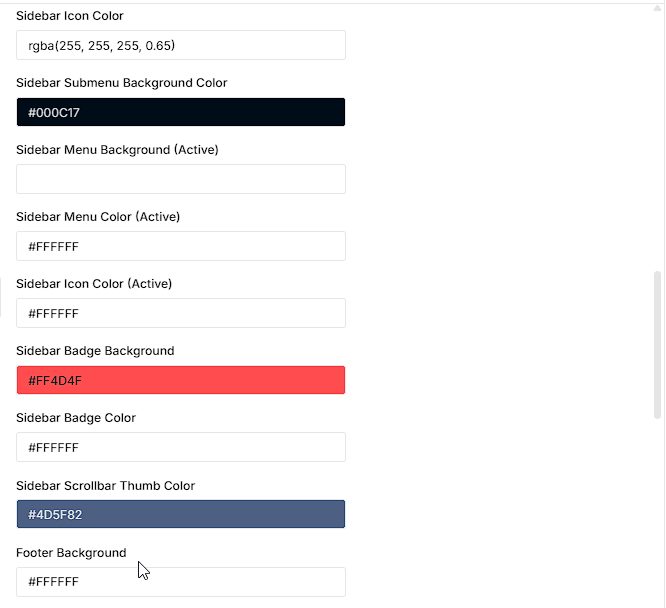Click the vertical scrollbar thumb

tap(657, 345)
